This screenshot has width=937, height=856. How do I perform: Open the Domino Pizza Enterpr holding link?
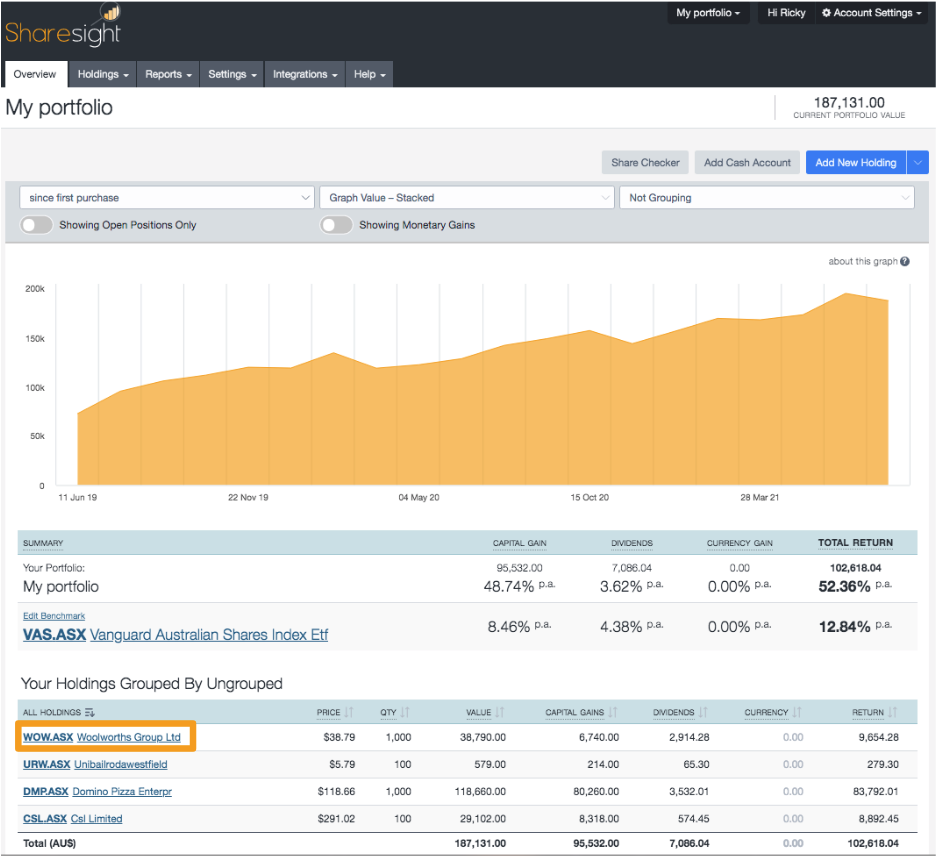122,791
